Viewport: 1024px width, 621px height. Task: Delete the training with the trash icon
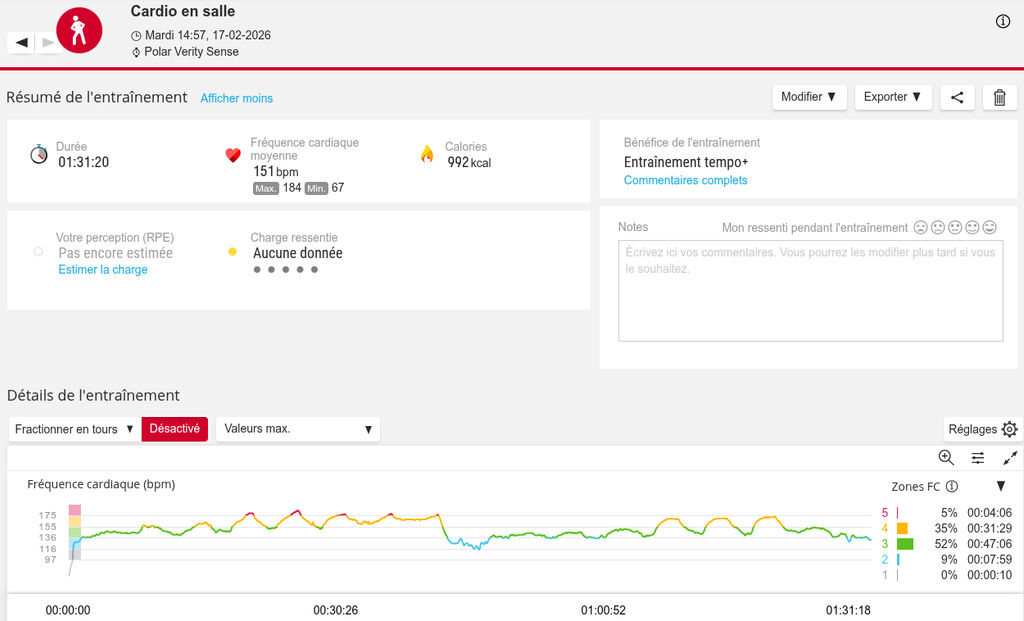(x=999, y=97)
